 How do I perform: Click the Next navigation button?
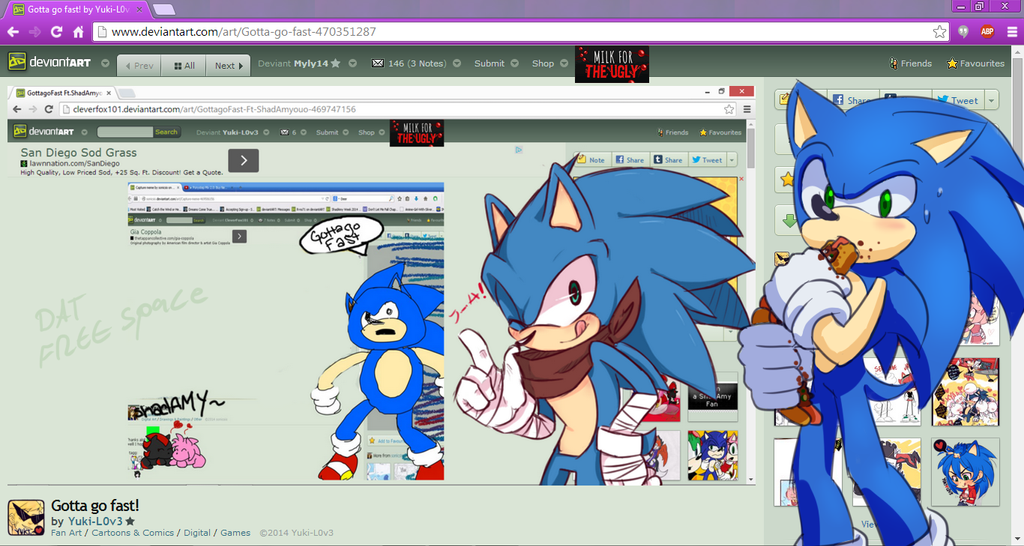[229, 65]
